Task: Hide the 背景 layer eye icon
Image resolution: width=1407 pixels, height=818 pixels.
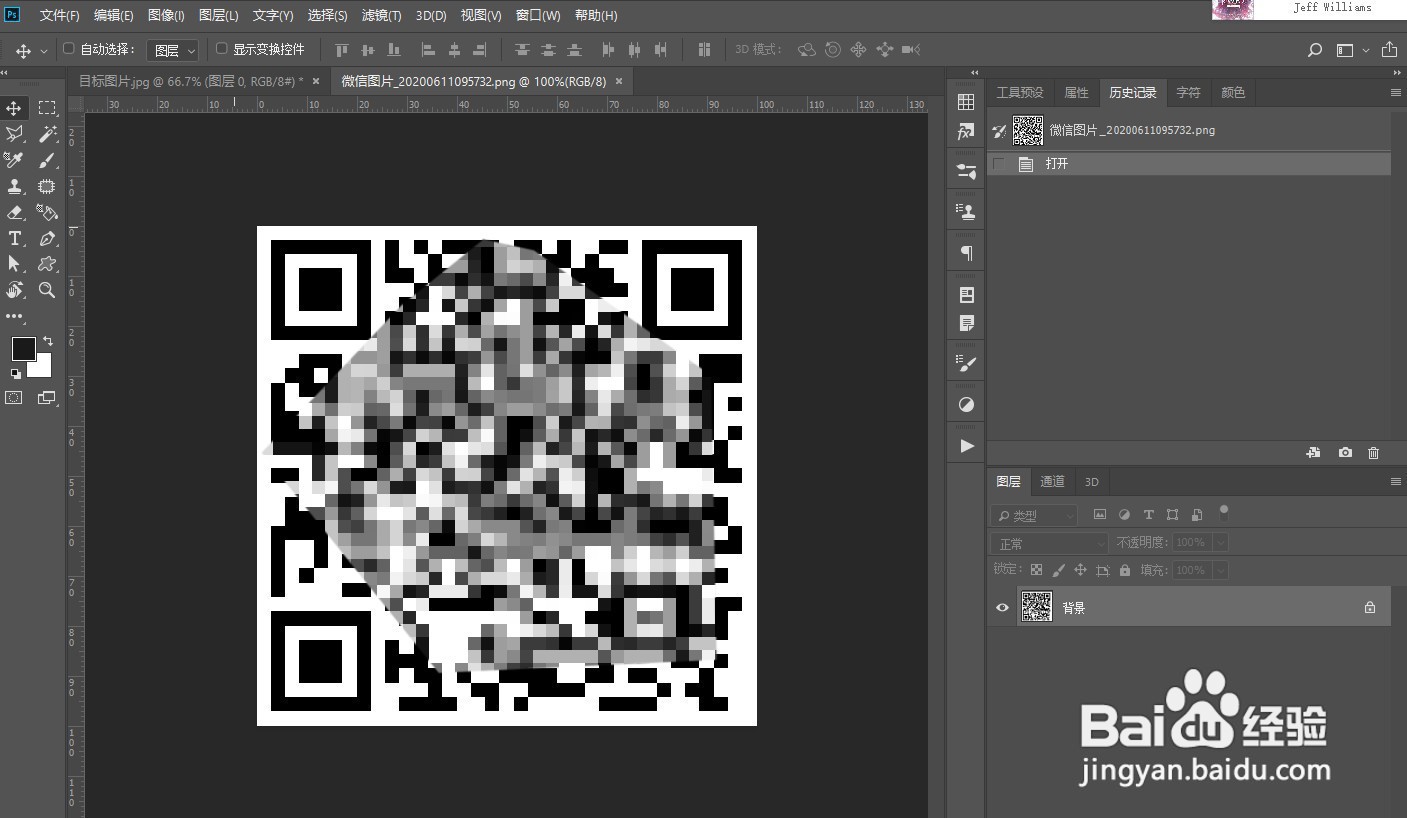Action: (x=1002, y=607)
